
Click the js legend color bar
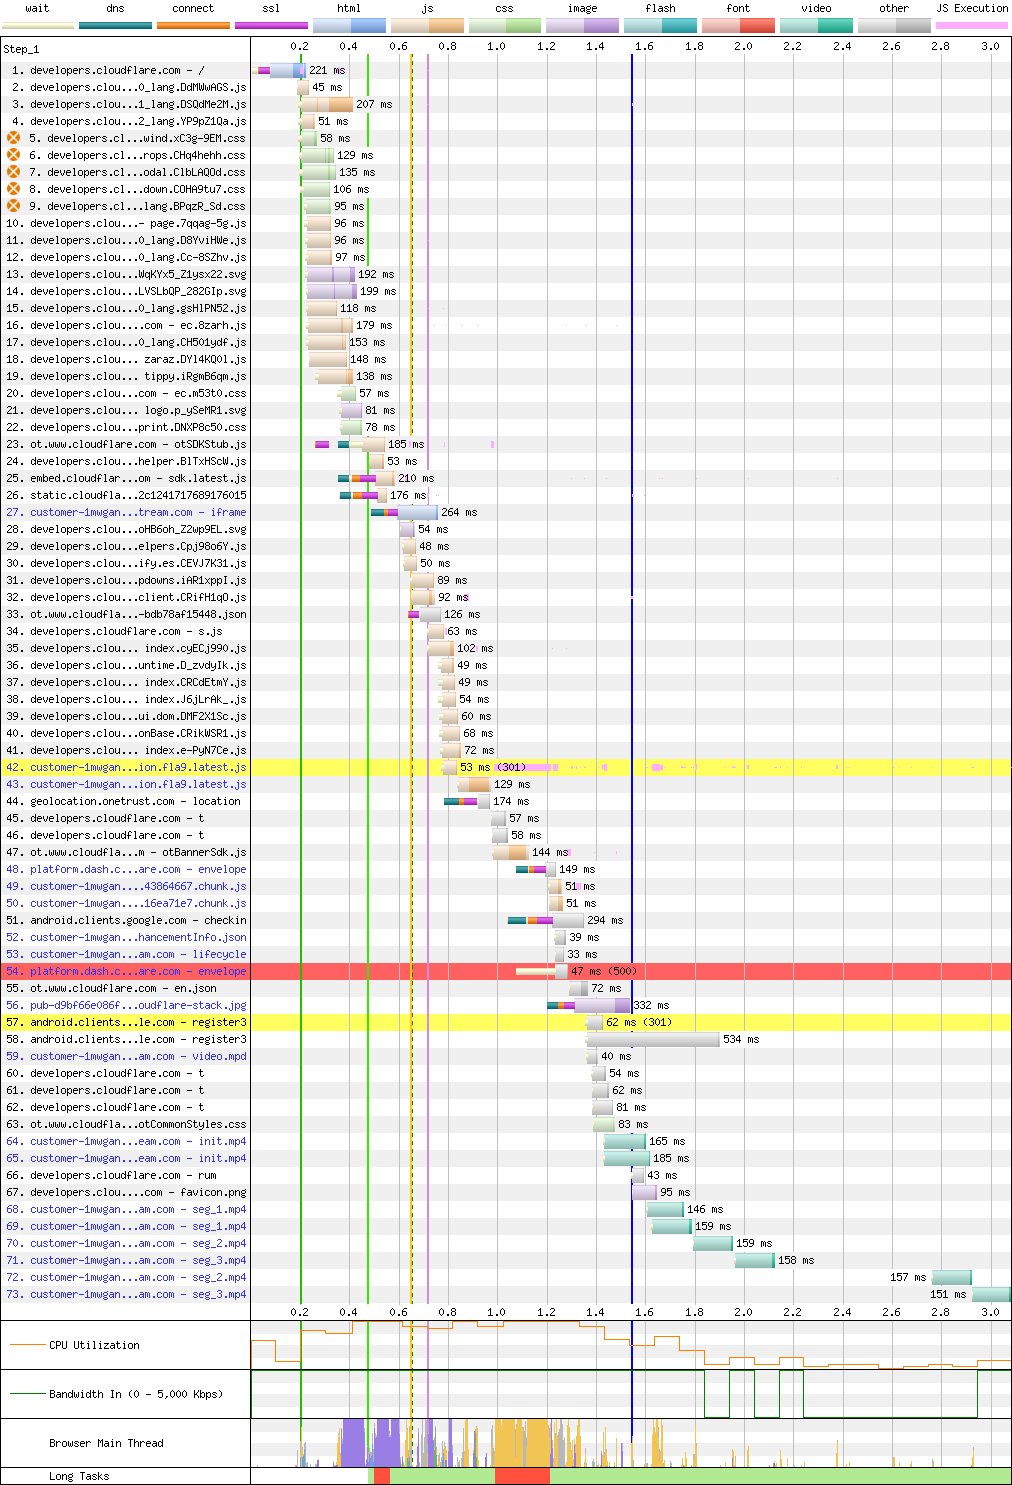click(x=427, y=25)
